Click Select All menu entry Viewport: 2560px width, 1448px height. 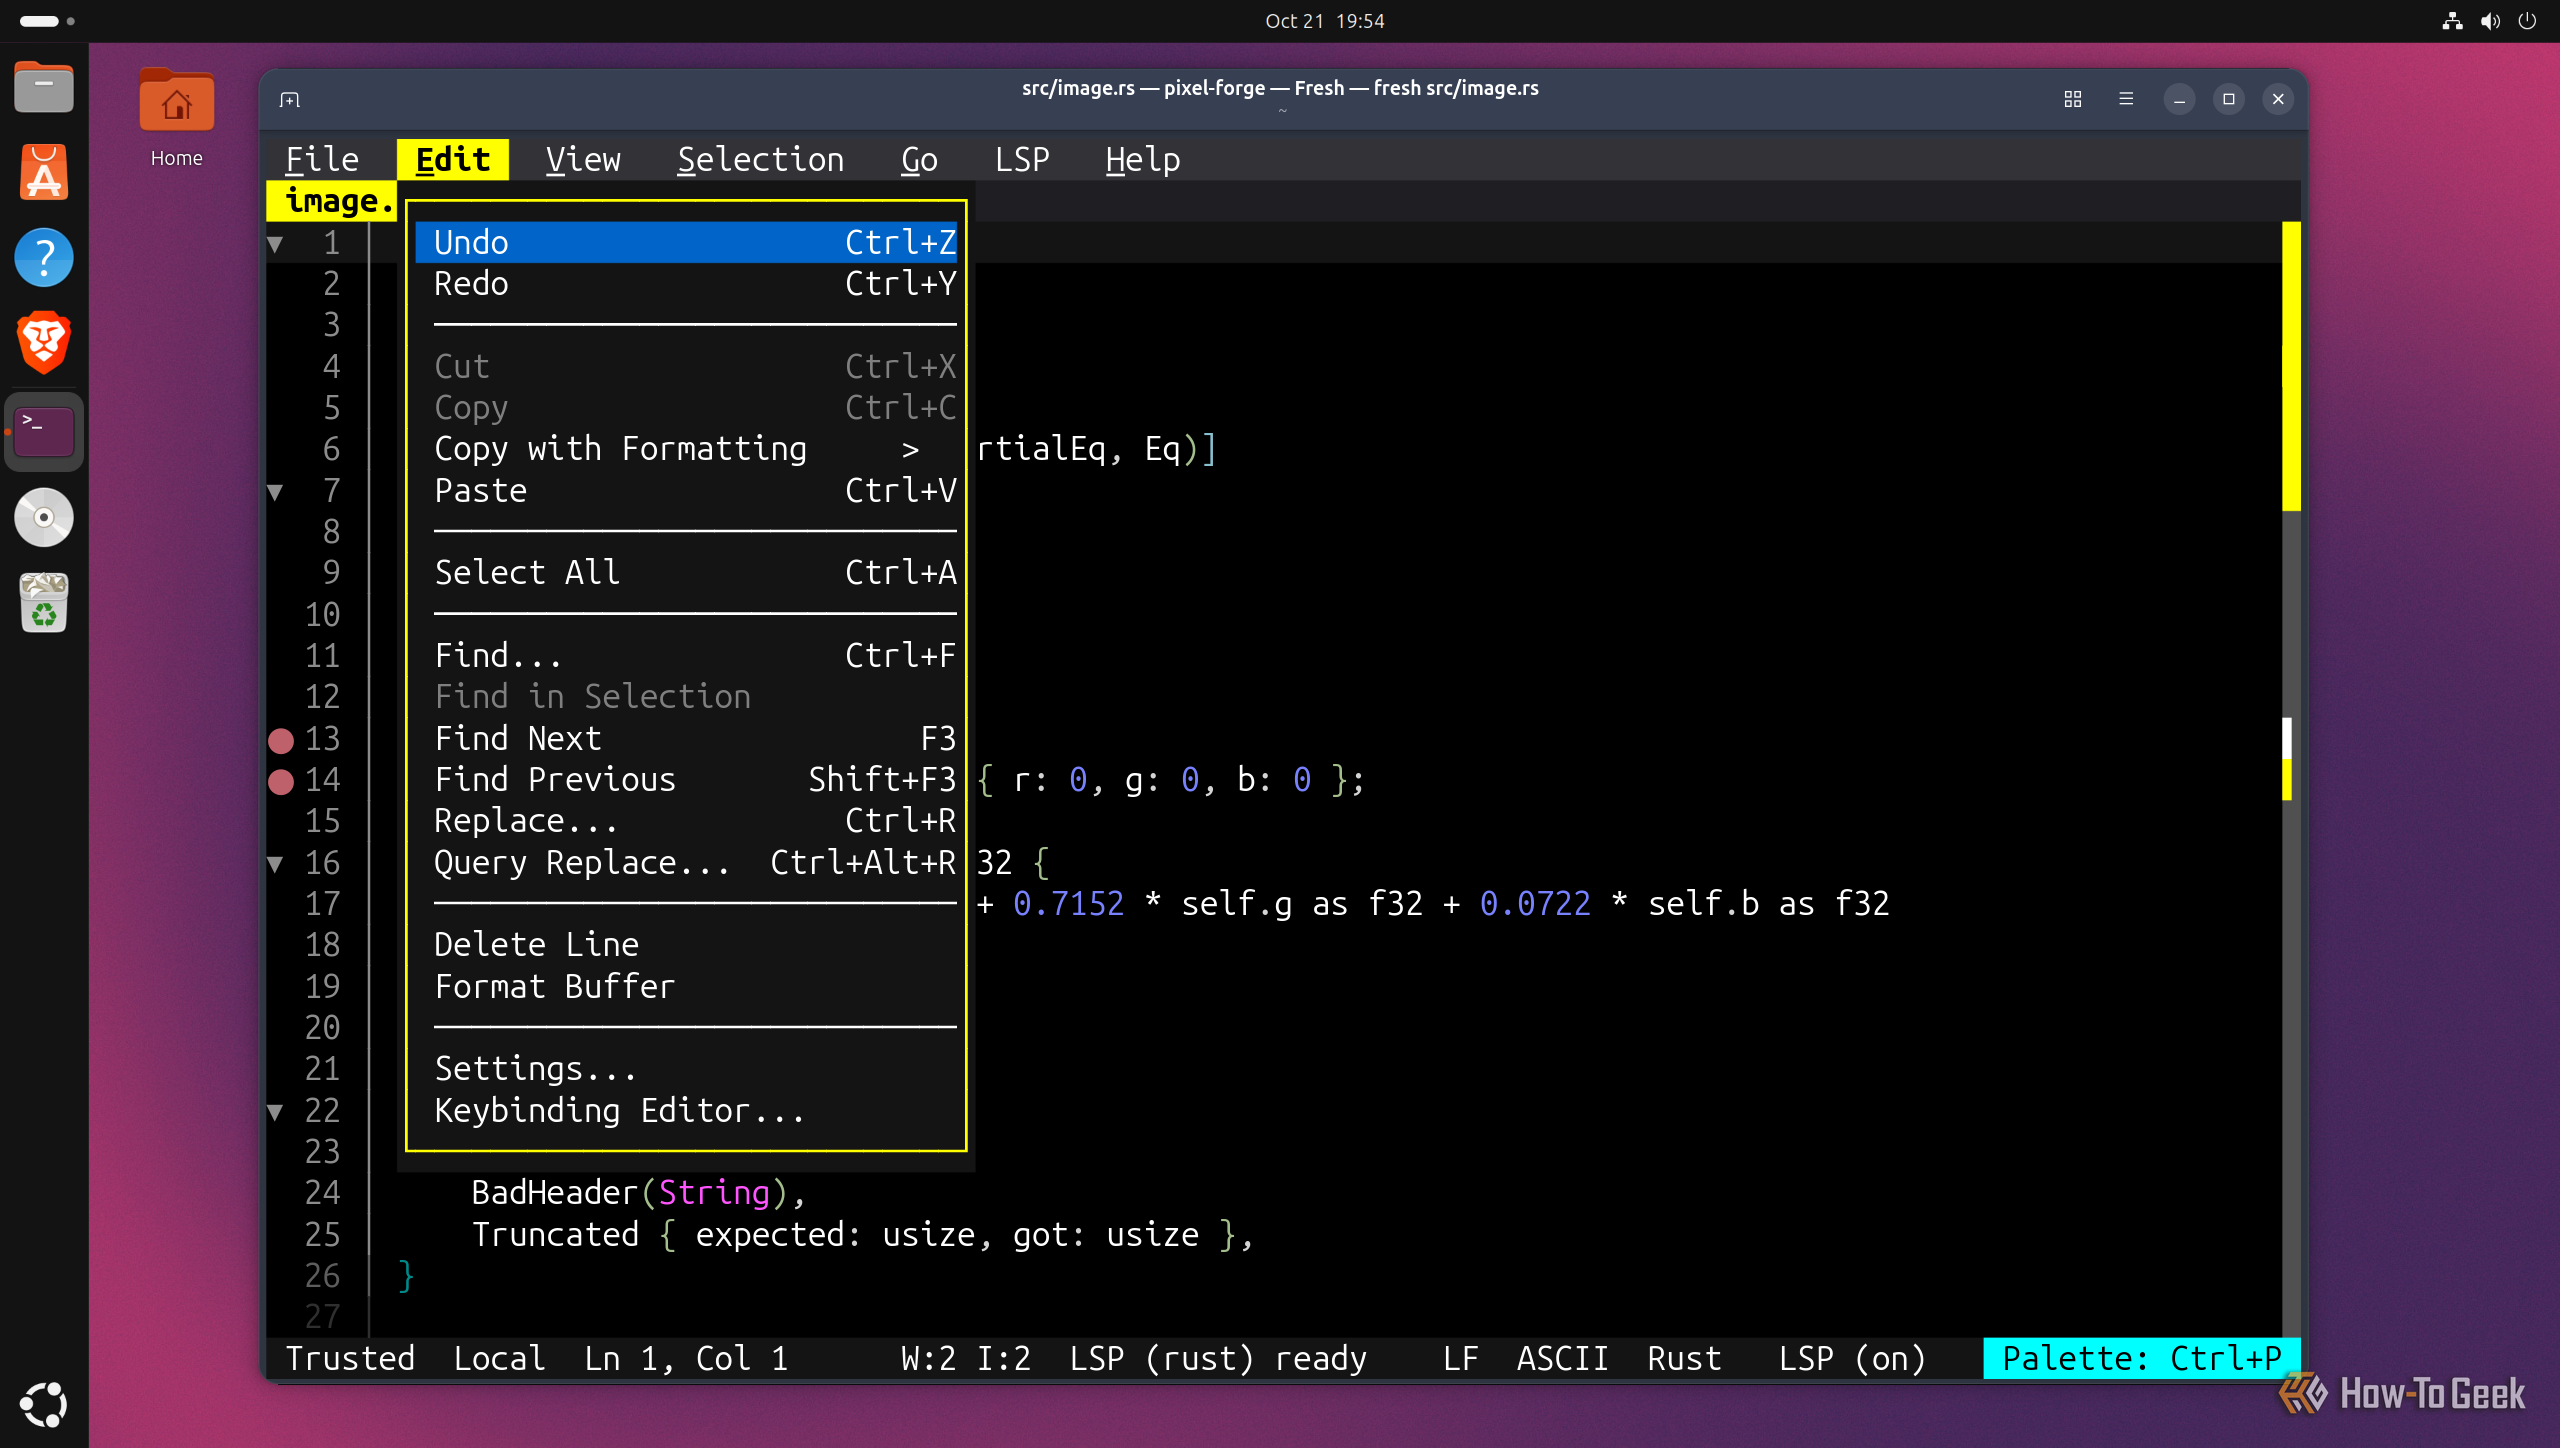686,572
